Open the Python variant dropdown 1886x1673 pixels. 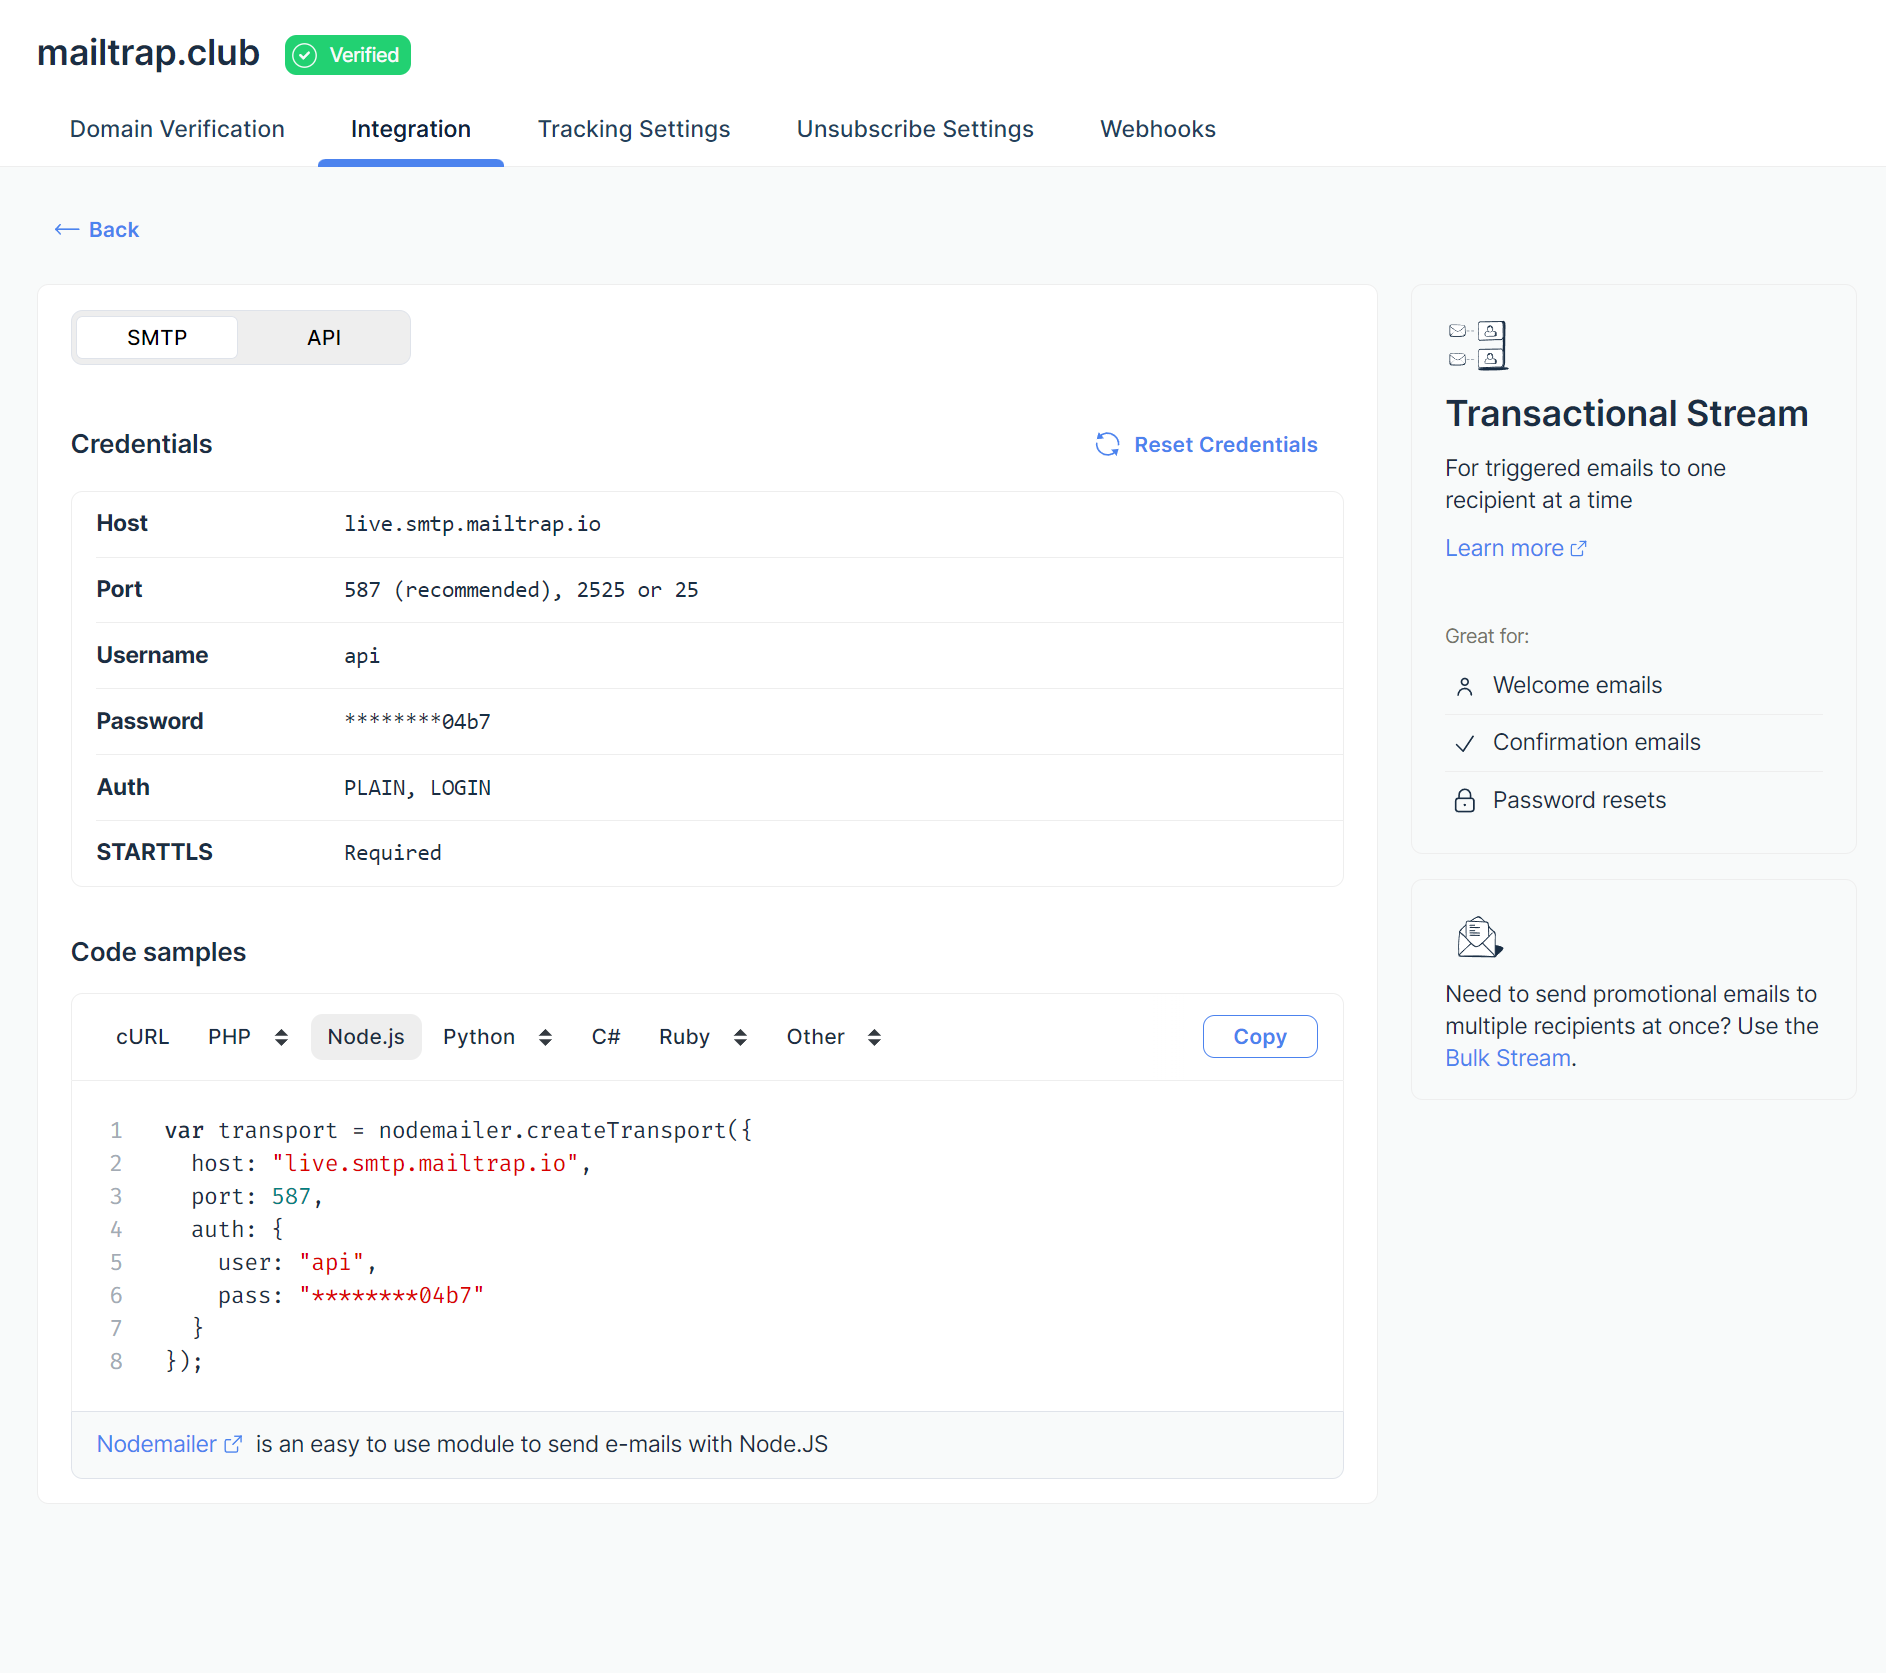[x=546, y=1037]
